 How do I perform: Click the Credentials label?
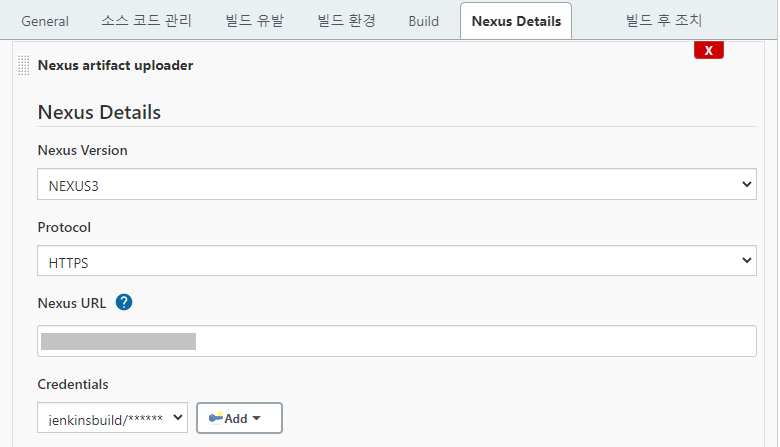(73, 384)
